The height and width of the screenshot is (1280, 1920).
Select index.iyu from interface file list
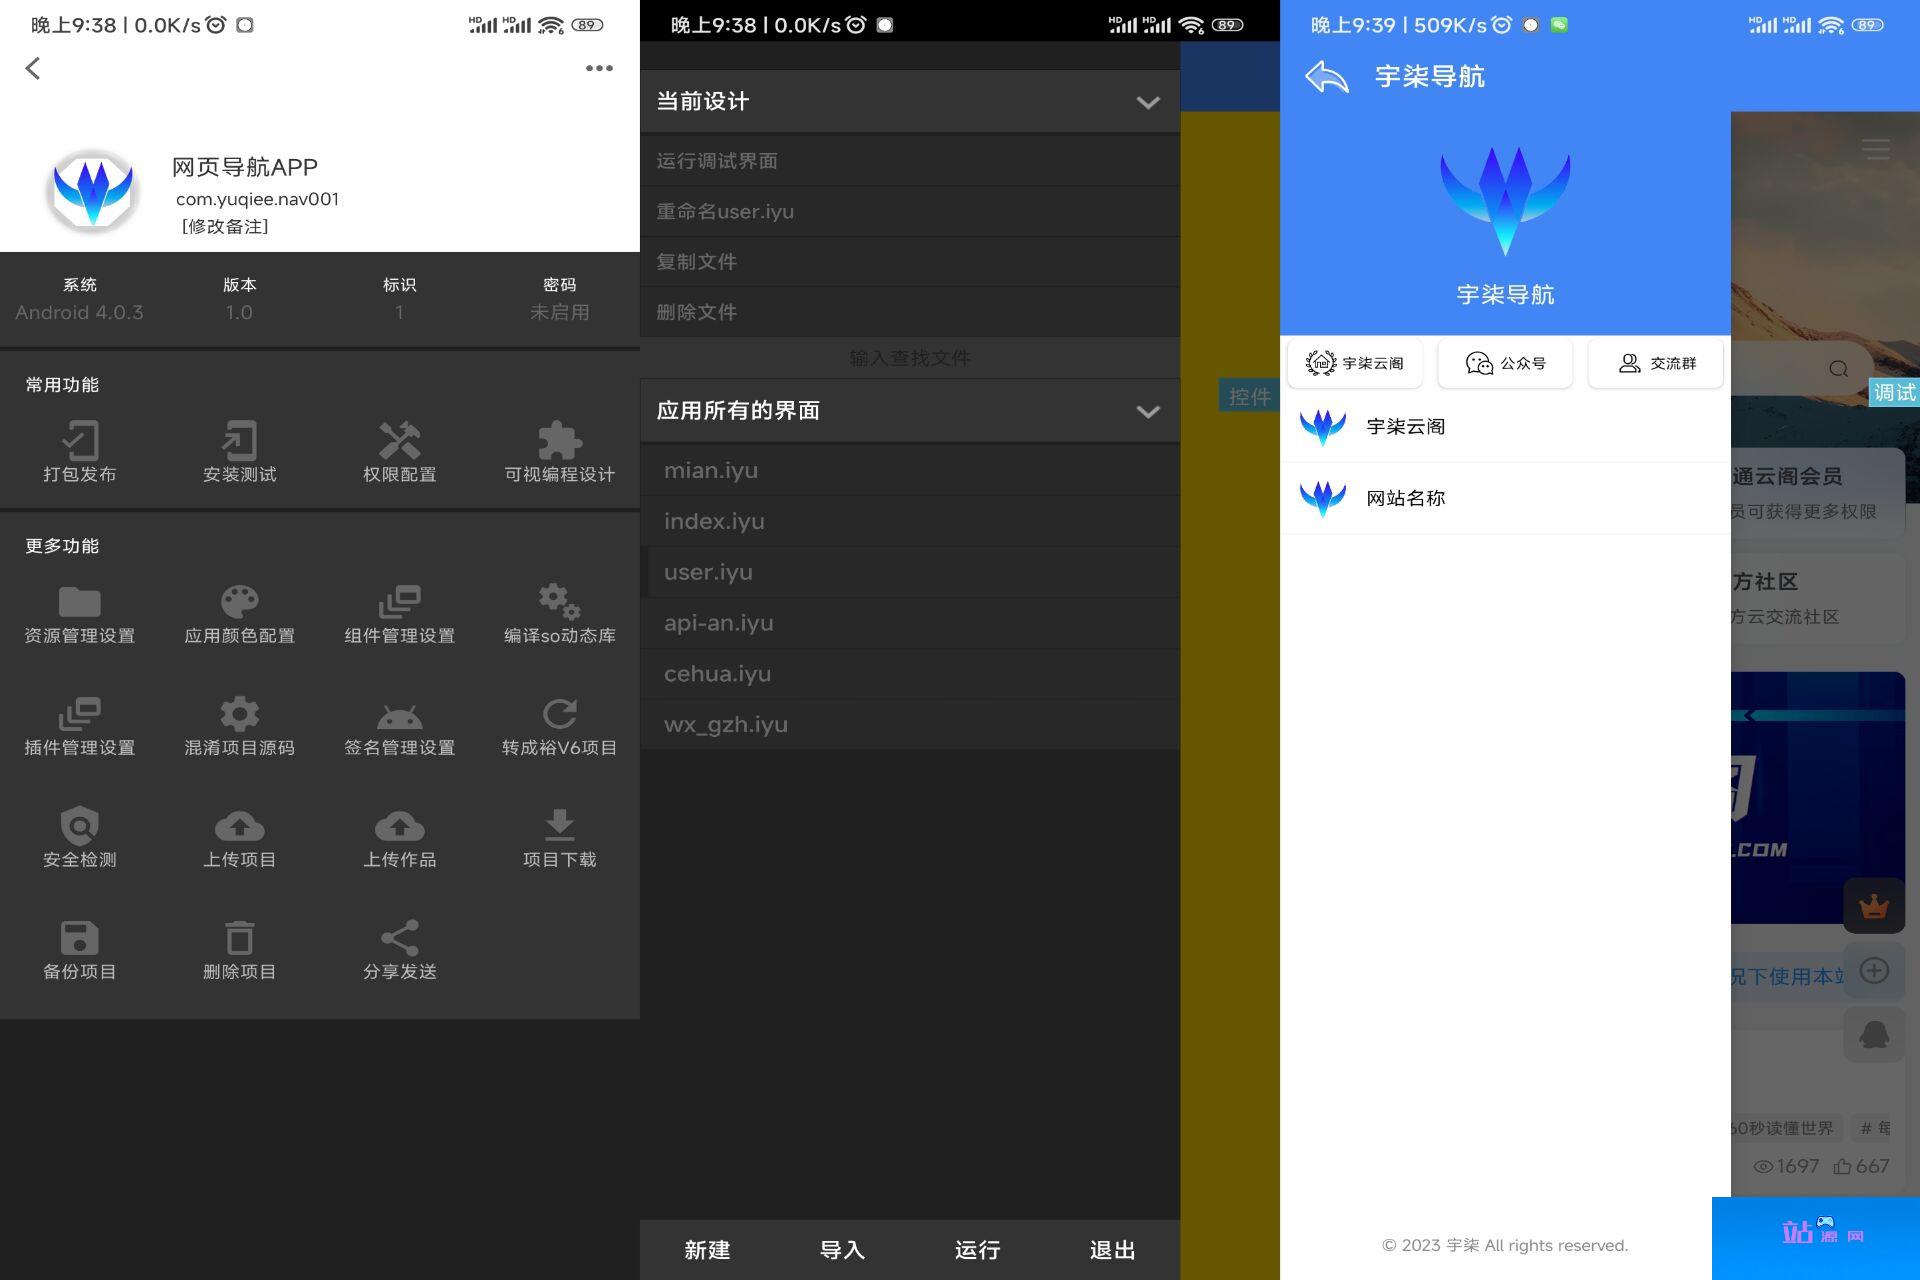pos(713,520)
